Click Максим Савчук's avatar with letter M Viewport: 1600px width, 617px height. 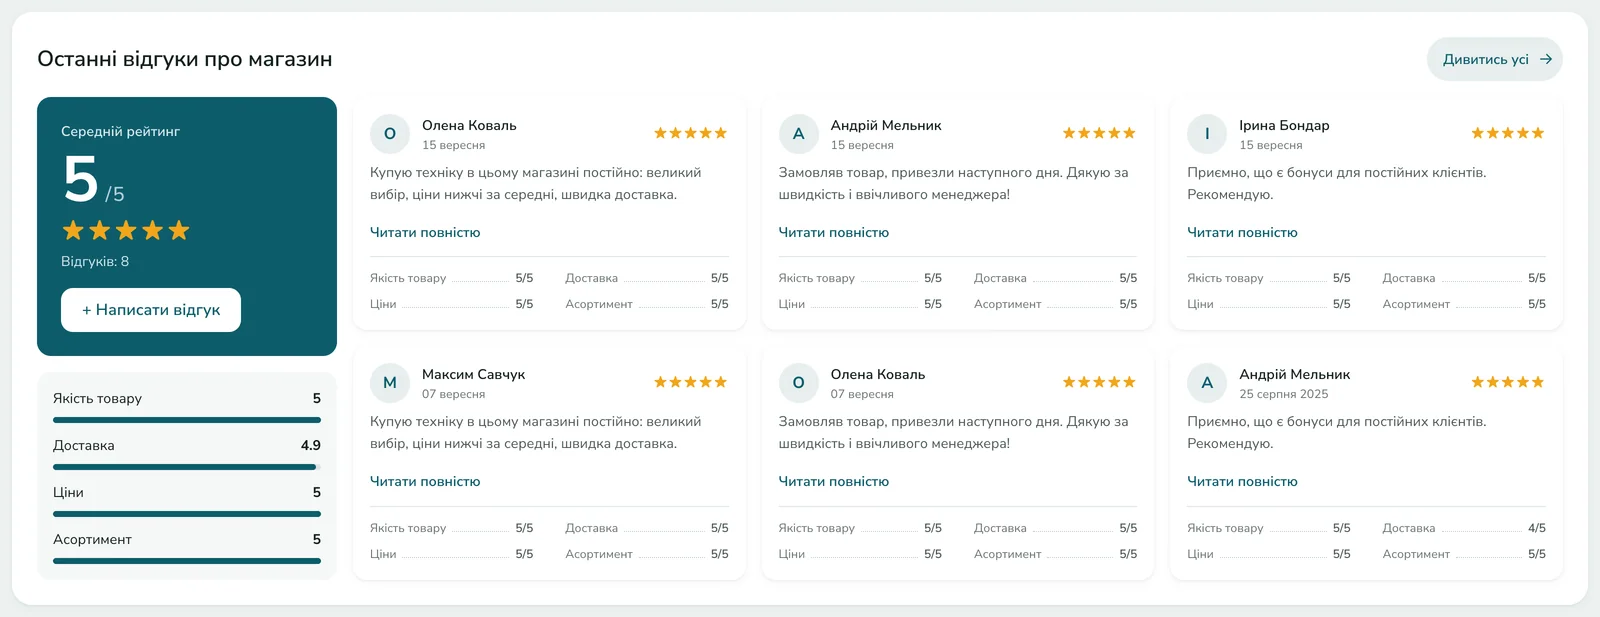(x=390, y=383)
